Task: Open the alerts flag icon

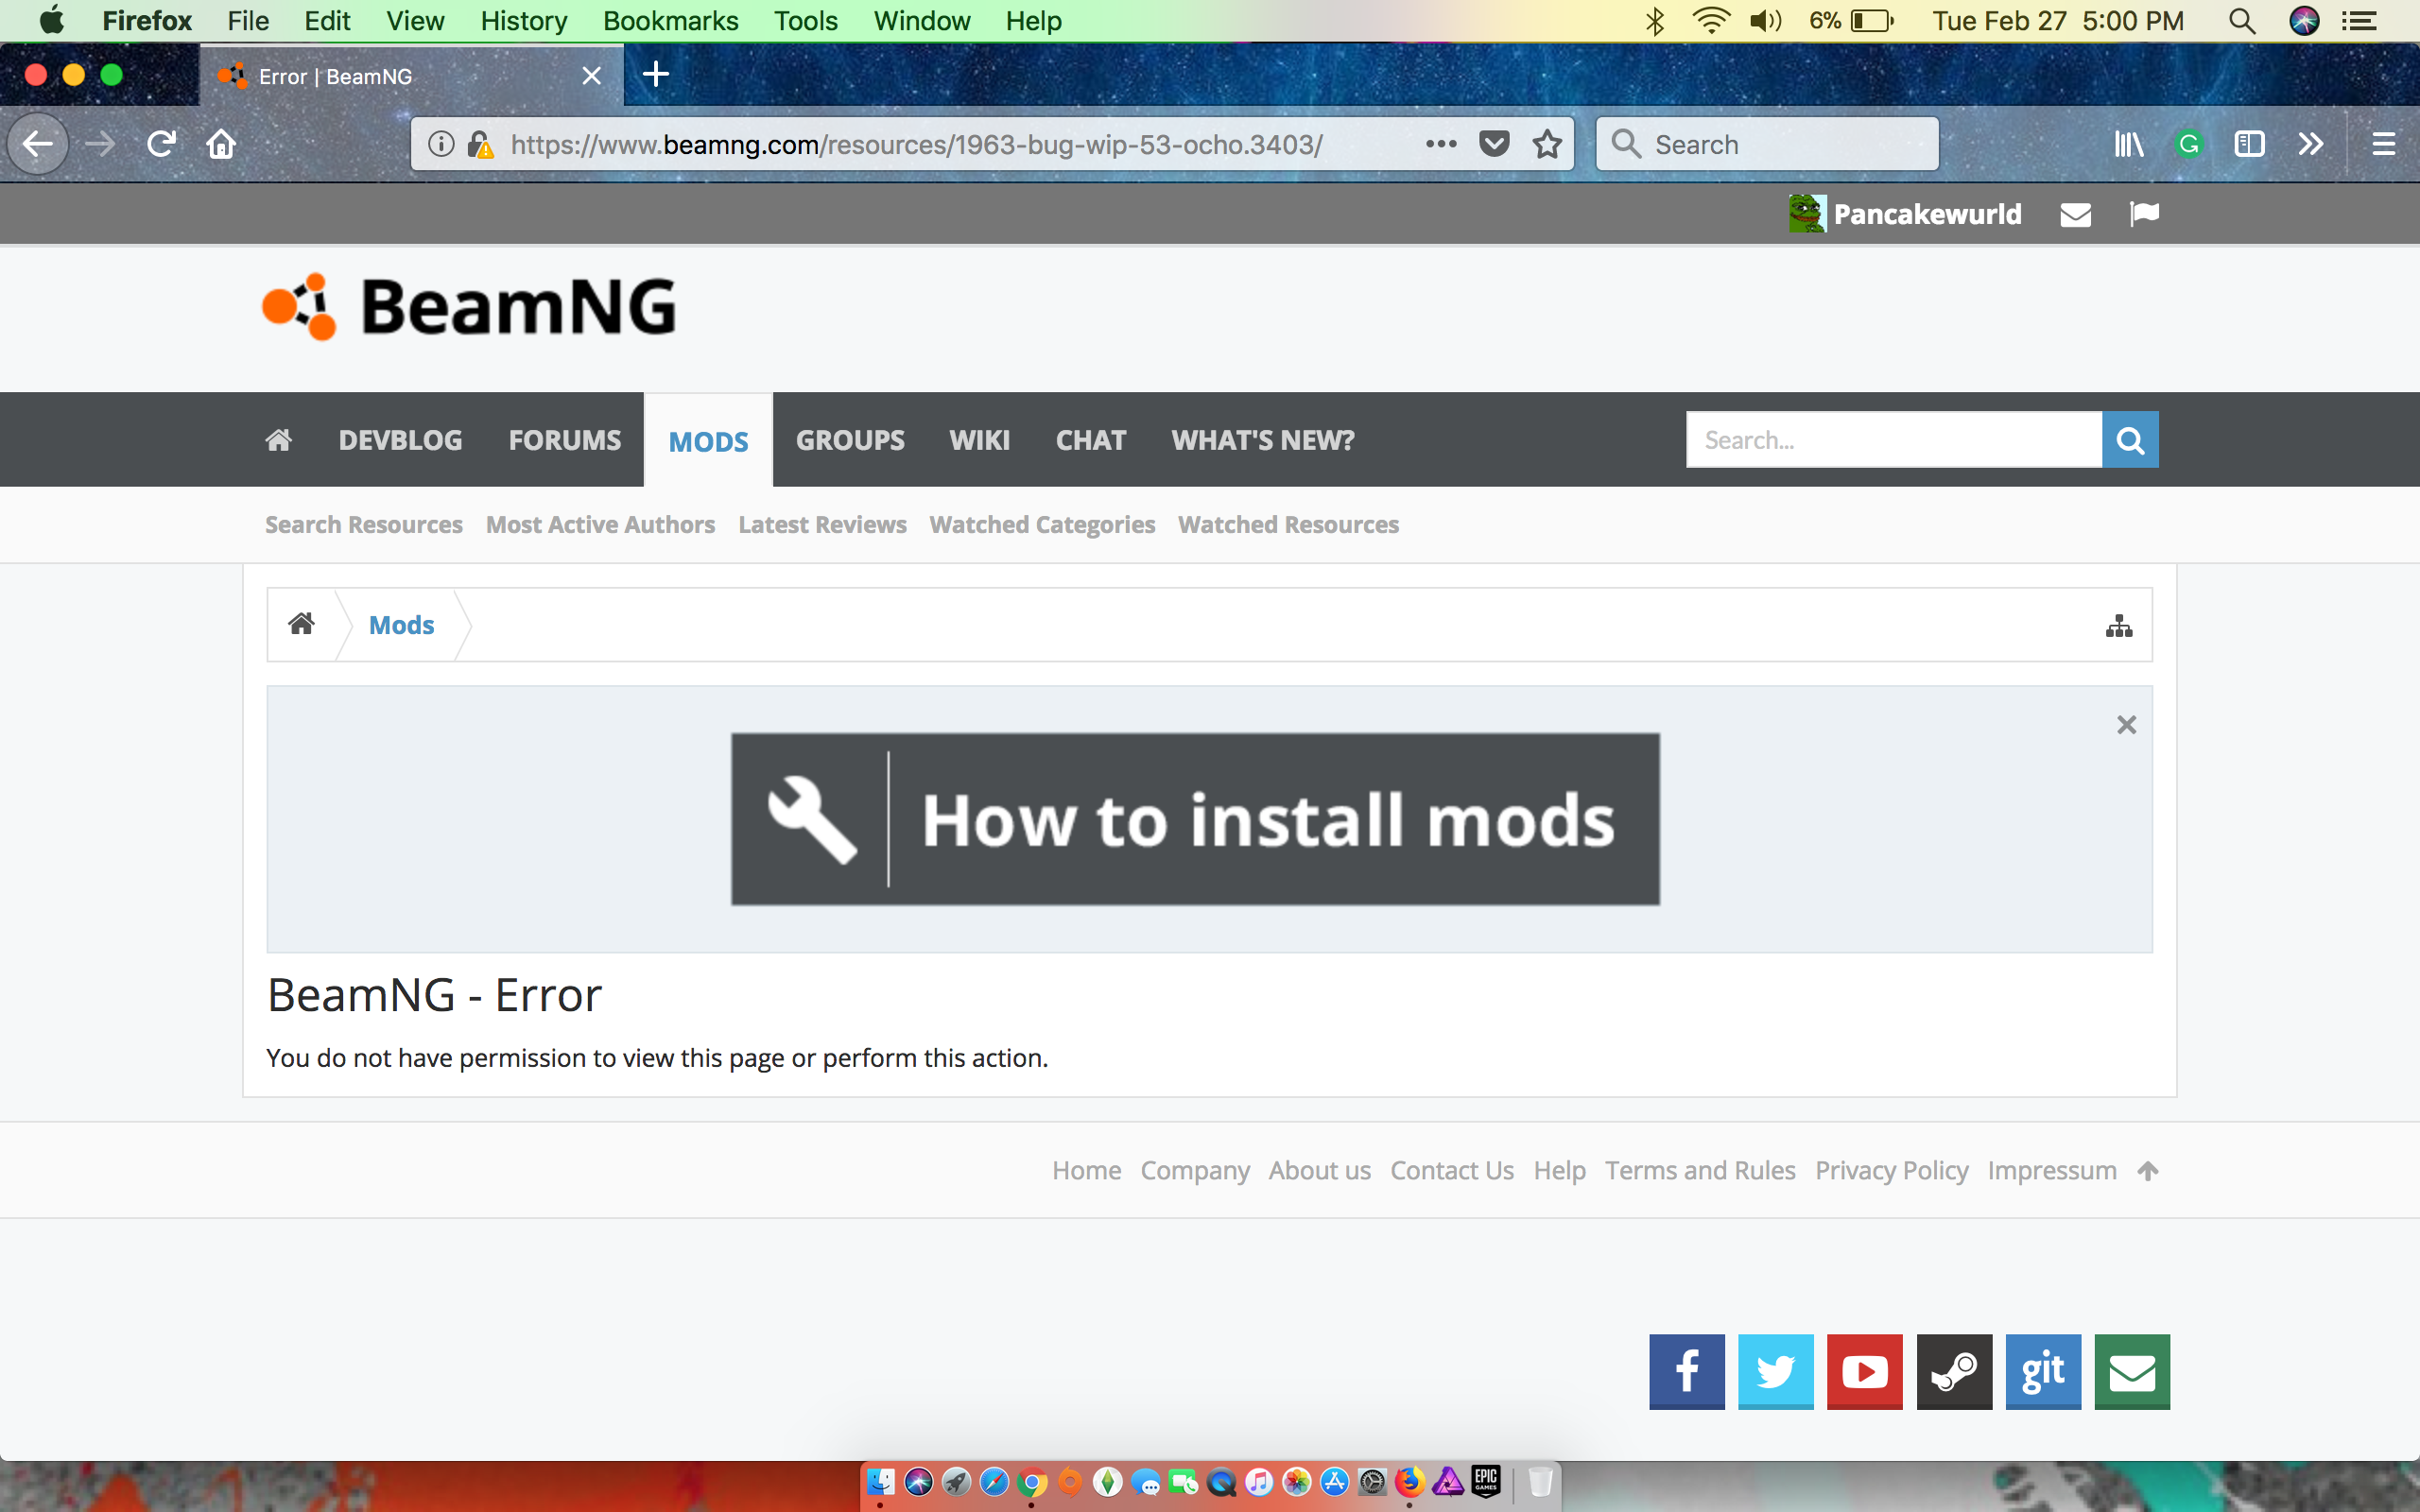Action: 2144,214
